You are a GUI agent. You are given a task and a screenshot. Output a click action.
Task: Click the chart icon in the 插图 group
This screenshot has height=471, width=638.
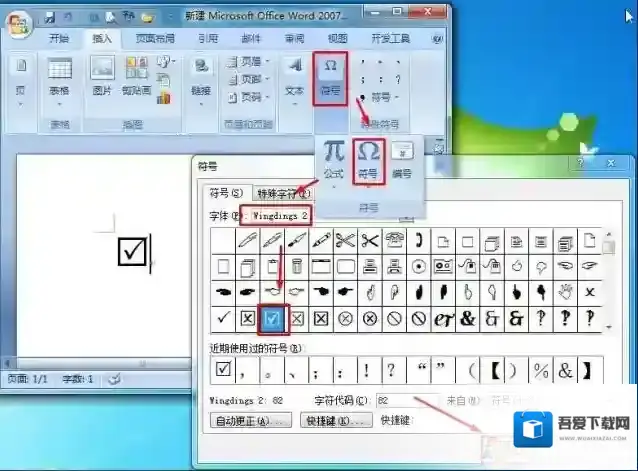click(x=164, y=98)
